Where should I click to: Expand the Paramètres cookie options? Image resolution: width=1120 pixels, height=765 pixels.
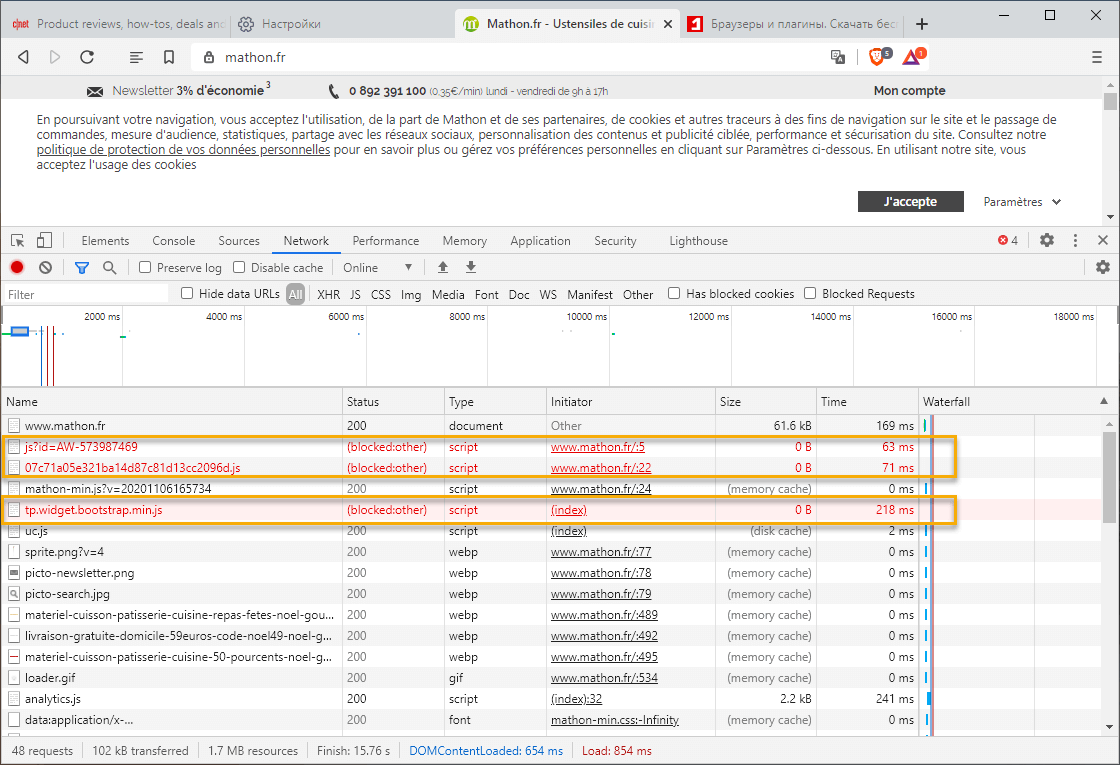[1021, 202]
